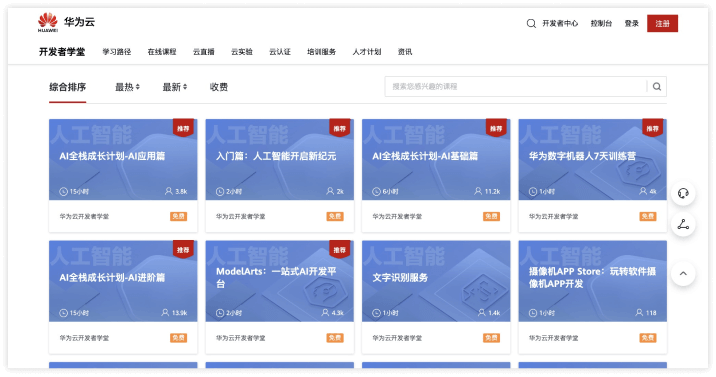
Task: Open the header search magnifier icon
Action: 531,23
